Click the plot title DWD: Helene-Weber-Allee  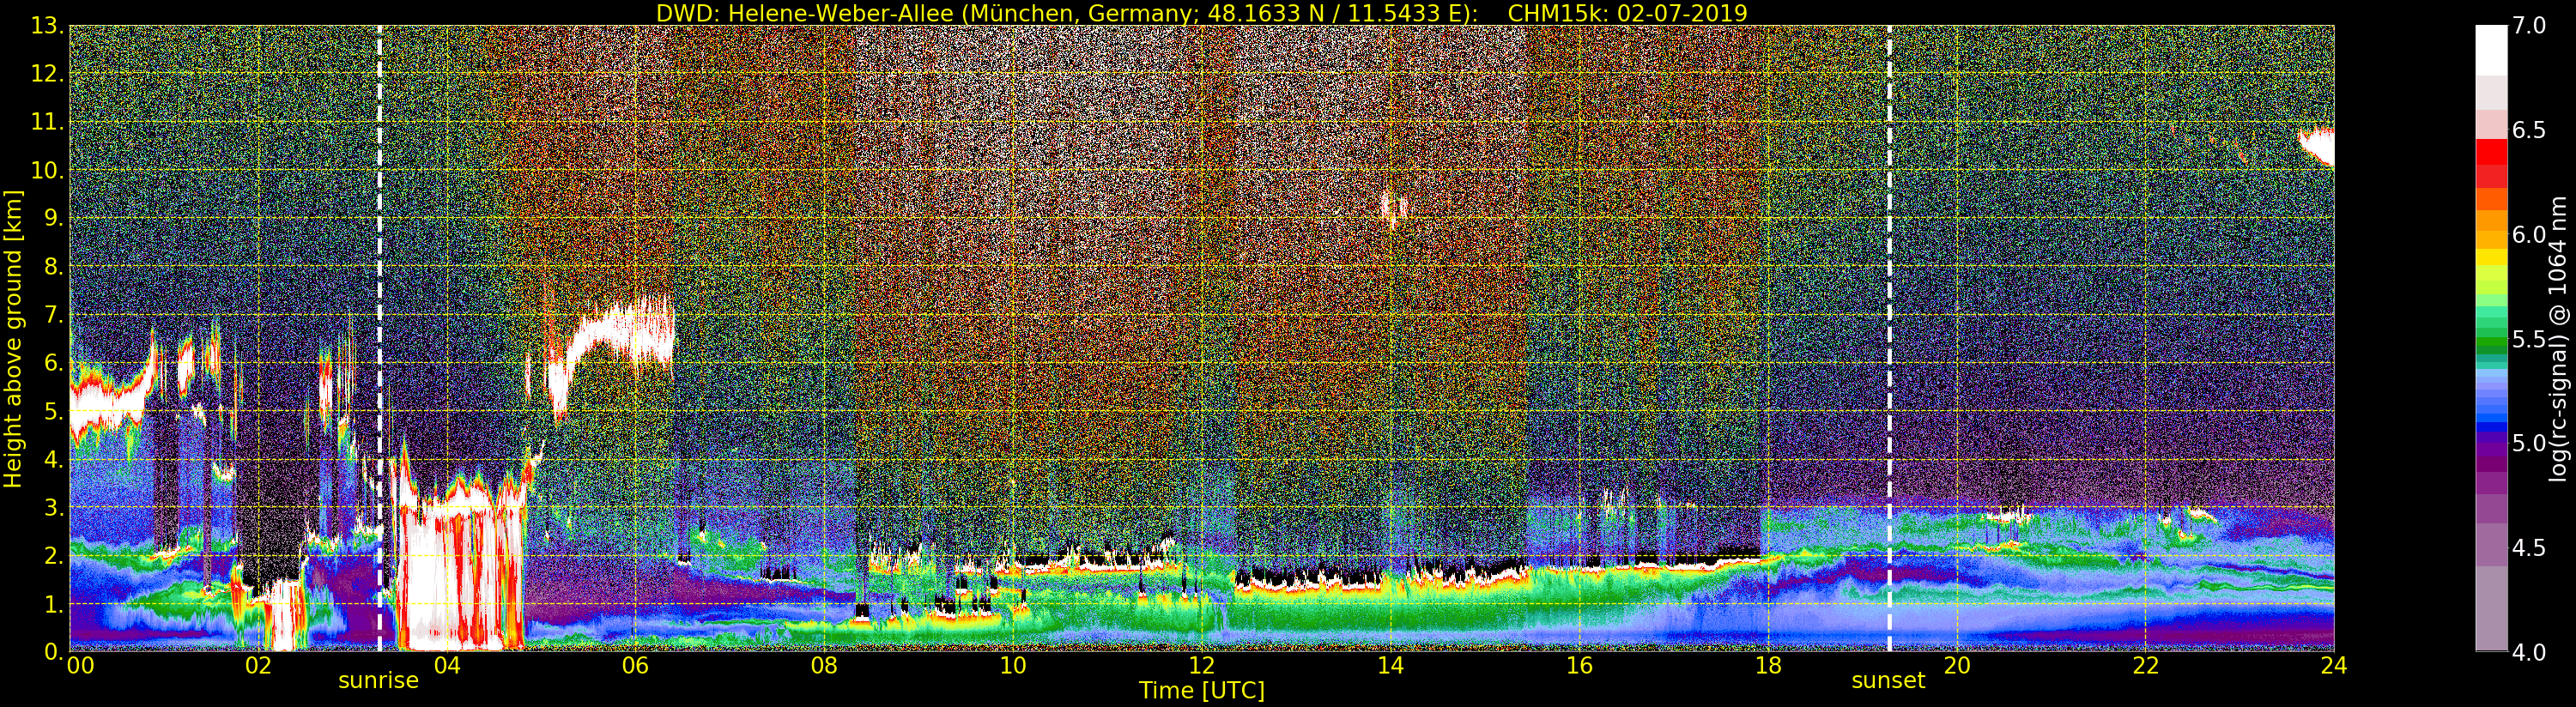(x=814, y=13)
